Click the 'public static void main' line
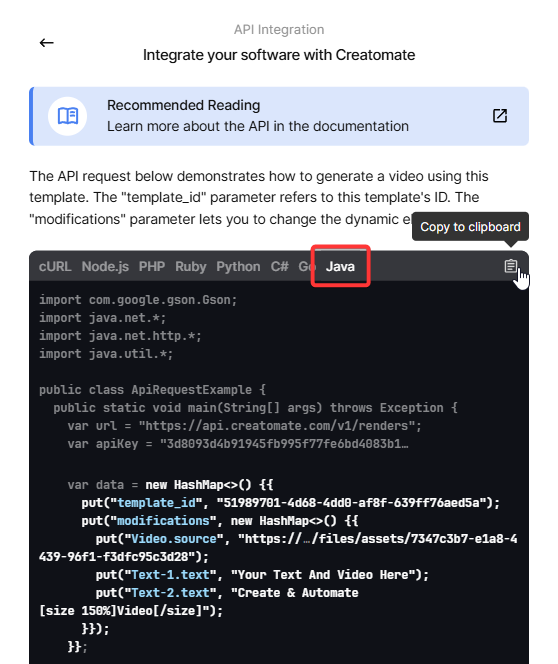The width and height of the screenshot is (558, 664). coord(255,408)
